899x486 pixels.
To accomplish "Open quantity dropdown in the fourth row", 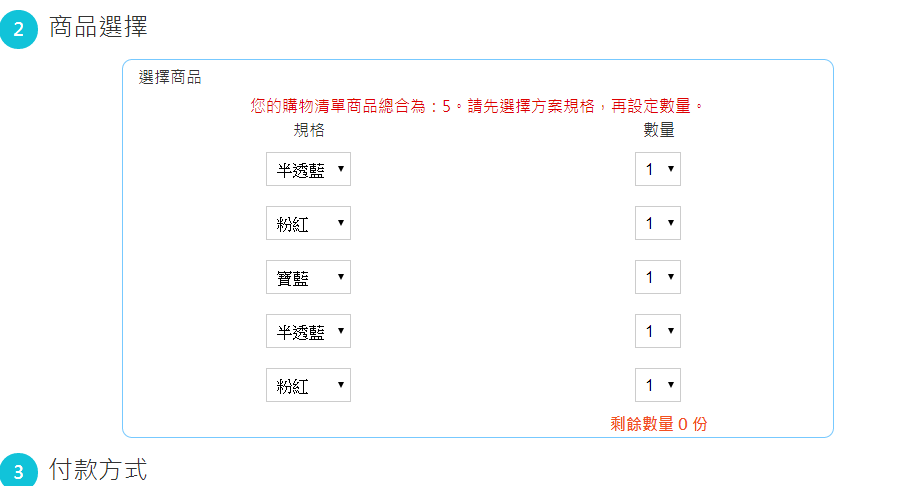I will tap(658, 331).
